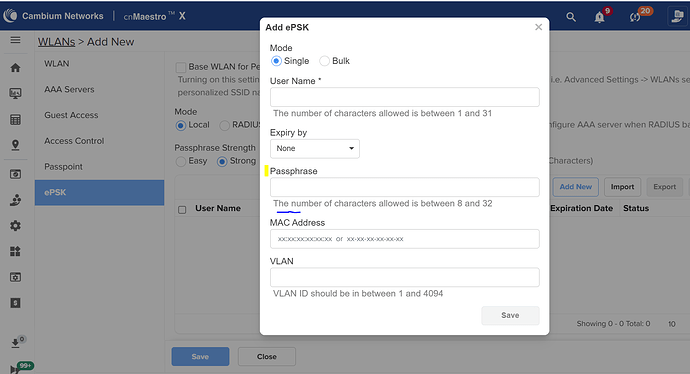The width and height of the screenshot is (690, 374).
Task: Open the star-box sidebar icon
Action: pos(15,277)
